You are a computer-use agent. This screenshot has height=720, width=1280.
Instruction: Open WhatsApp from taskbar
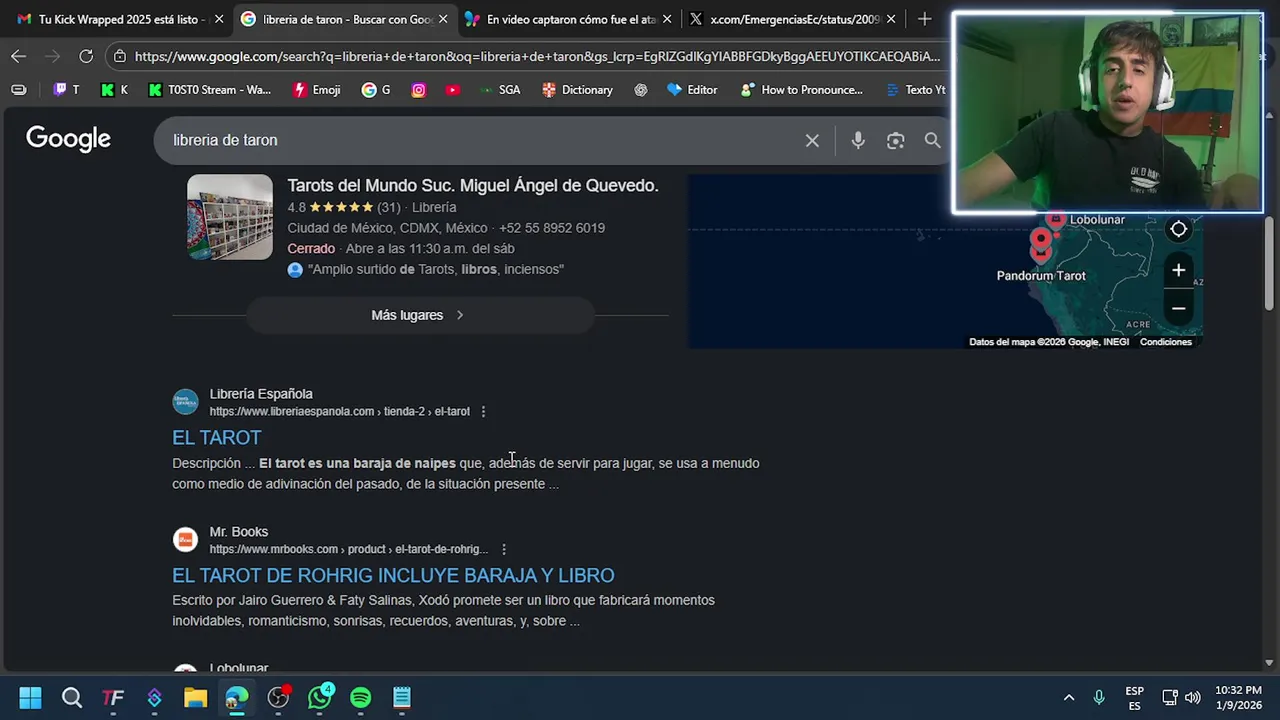[x=319, y=698]
